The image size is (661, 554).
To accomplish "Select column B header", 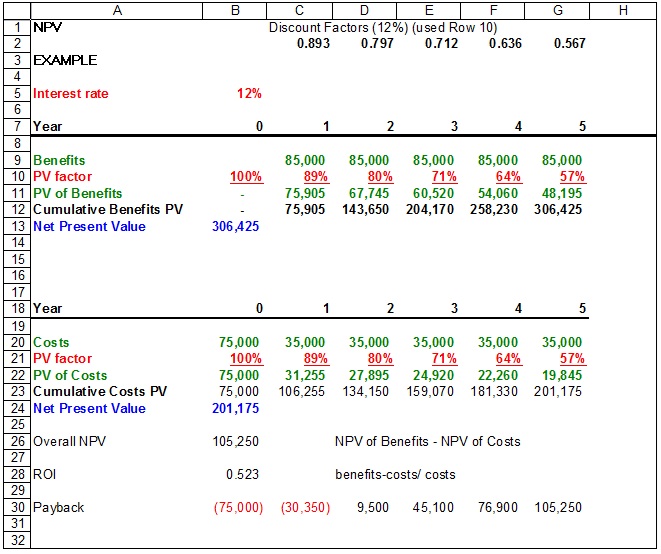I will [x=235, y=10].
